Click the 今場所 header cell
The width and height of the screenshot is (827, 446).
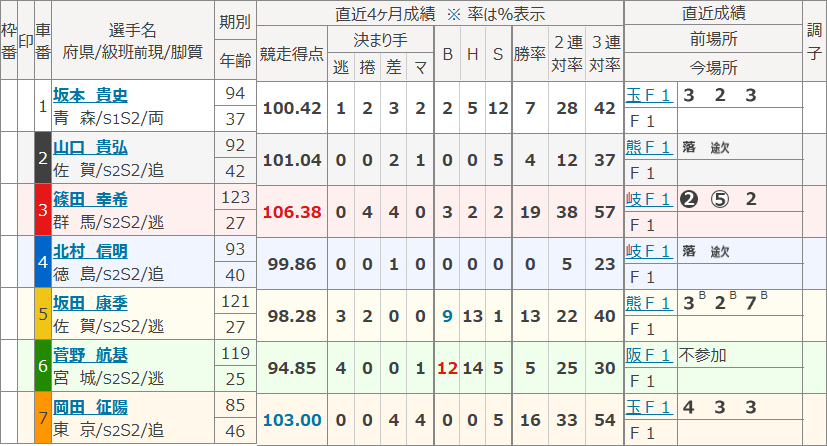[713, 67]
